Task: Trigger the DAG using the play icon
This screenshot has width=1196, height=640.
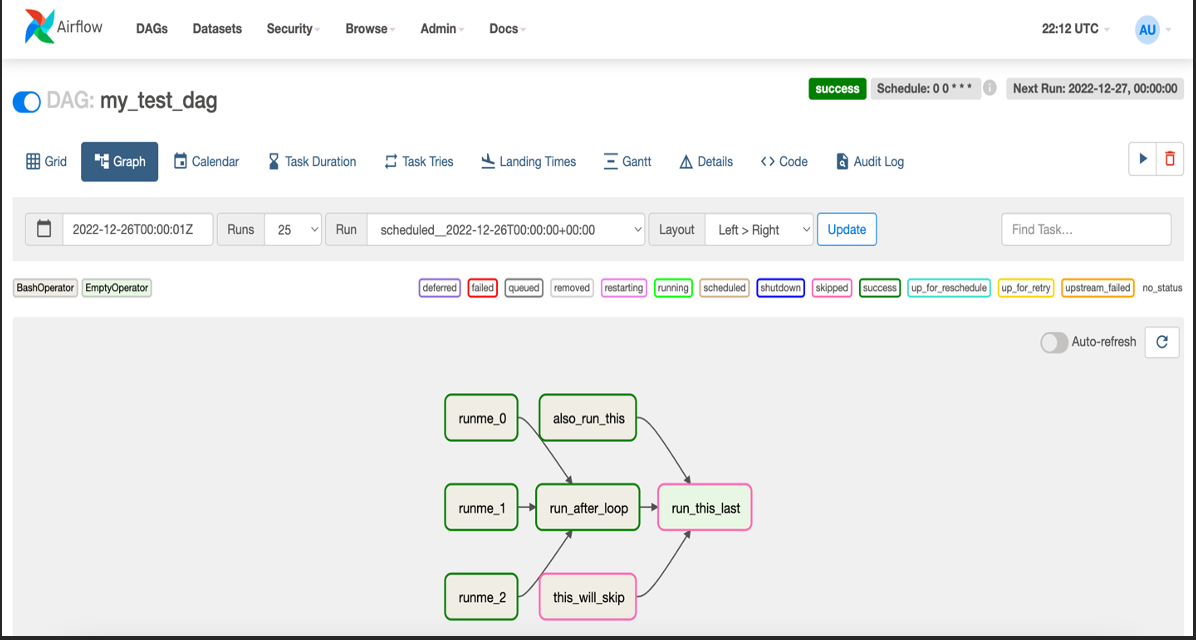Action: (x=1142, y=159)
